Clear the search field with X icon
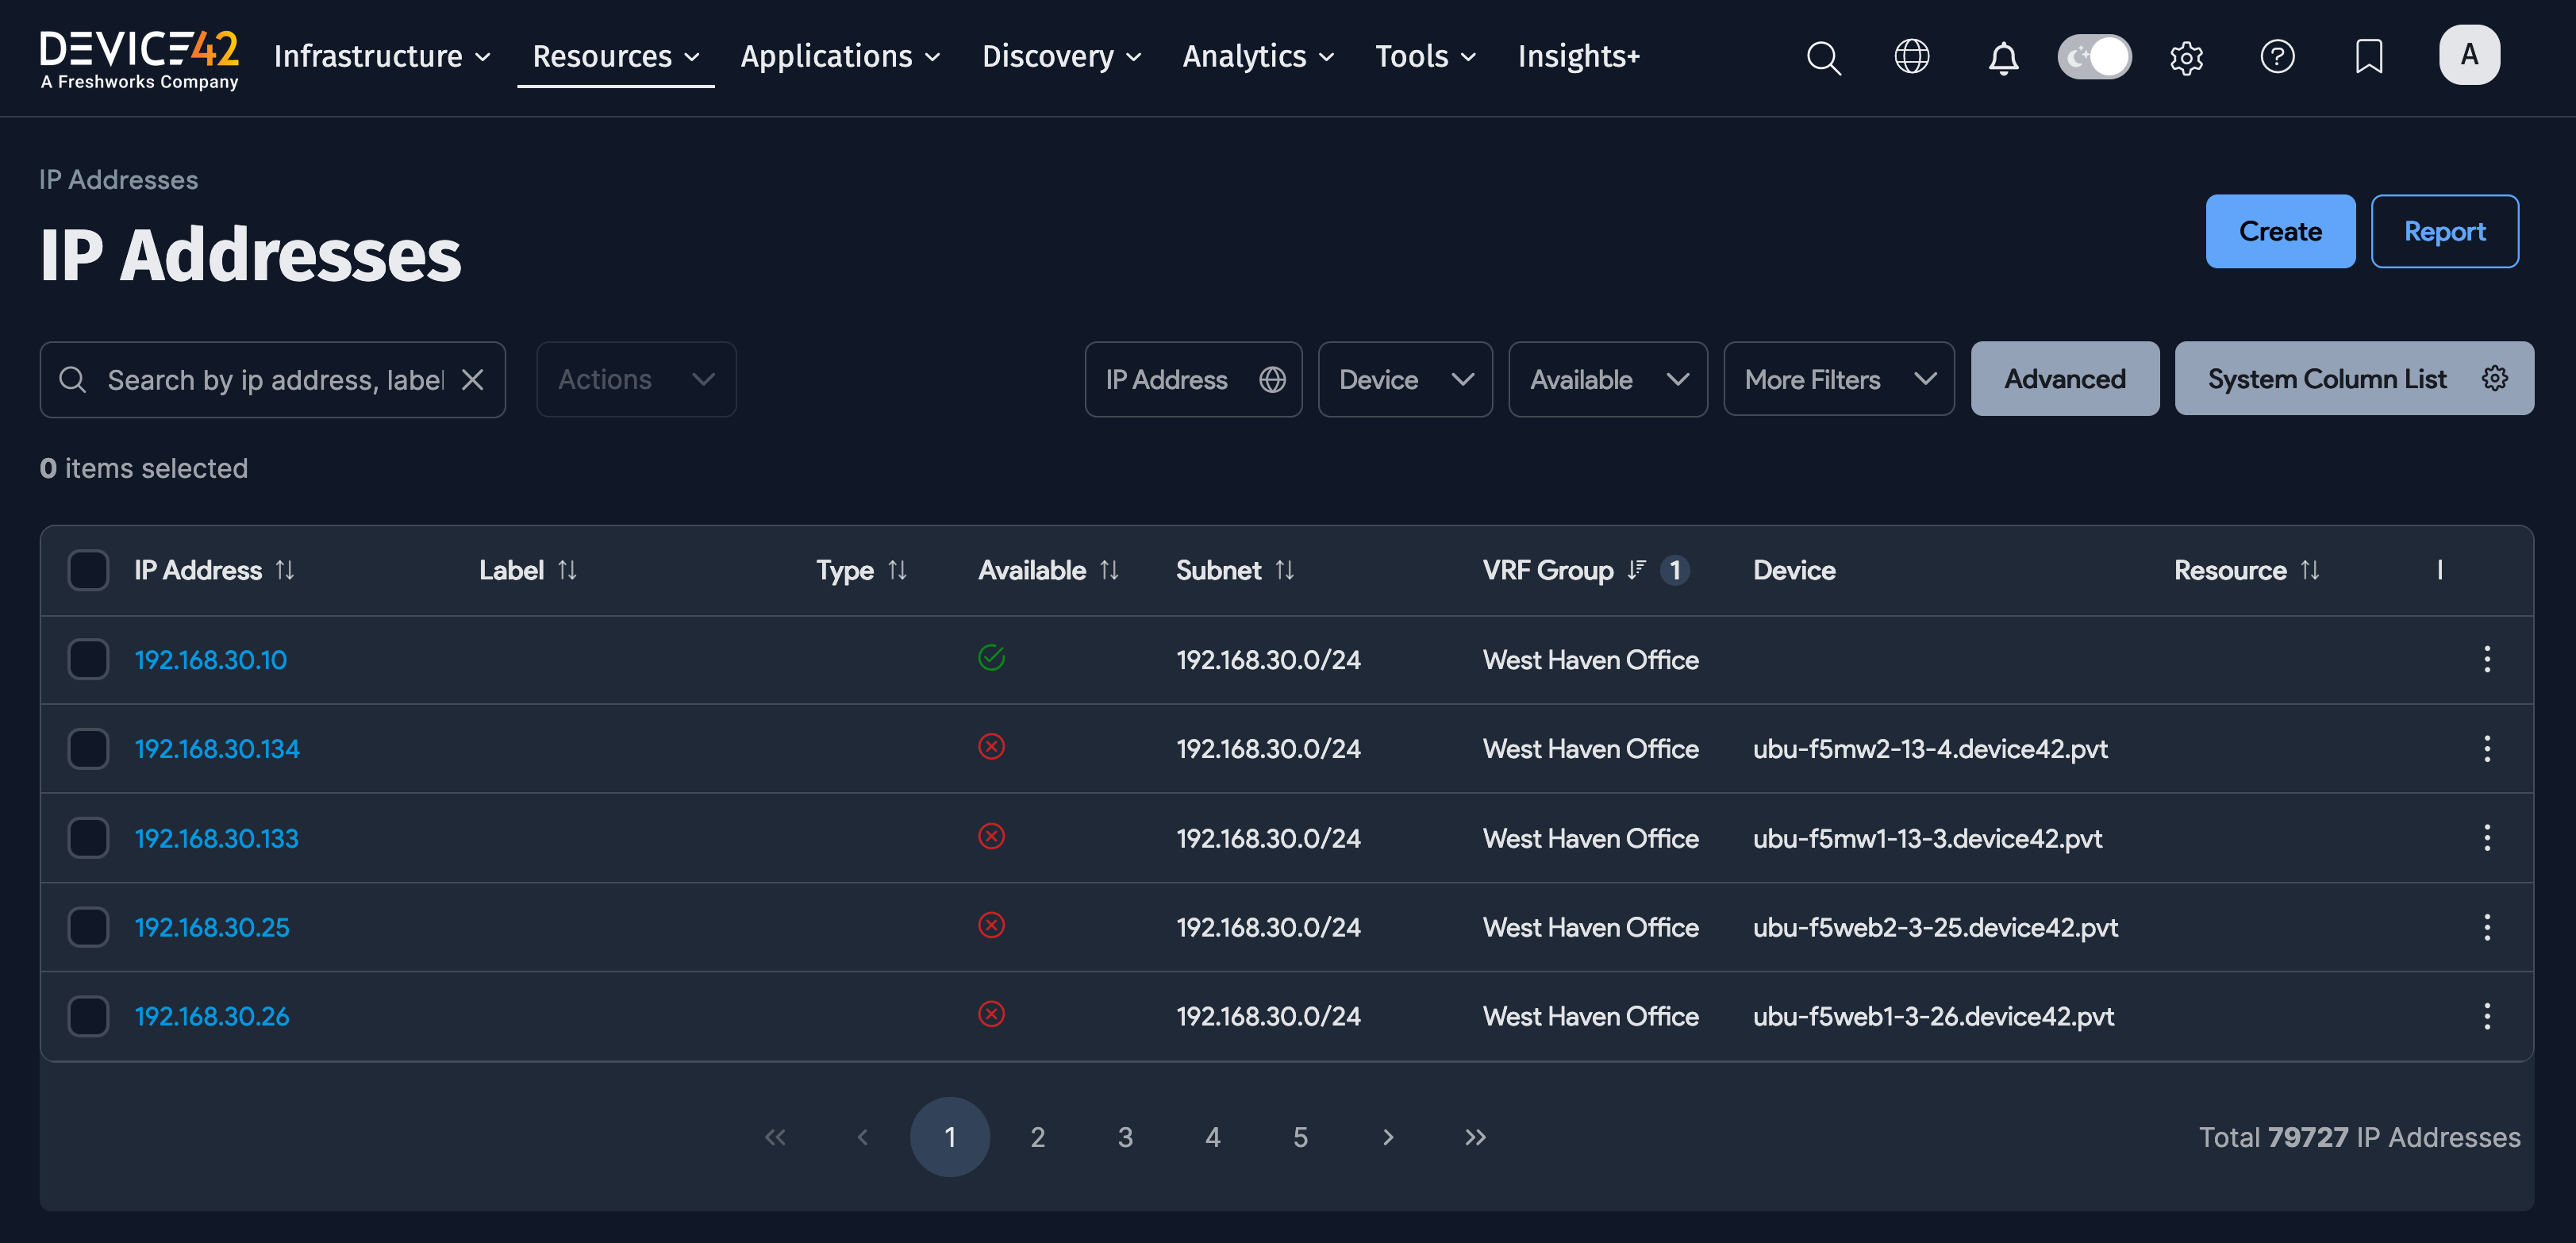The width and height of the screenshot is (2576, 1243). click(473, 380)
